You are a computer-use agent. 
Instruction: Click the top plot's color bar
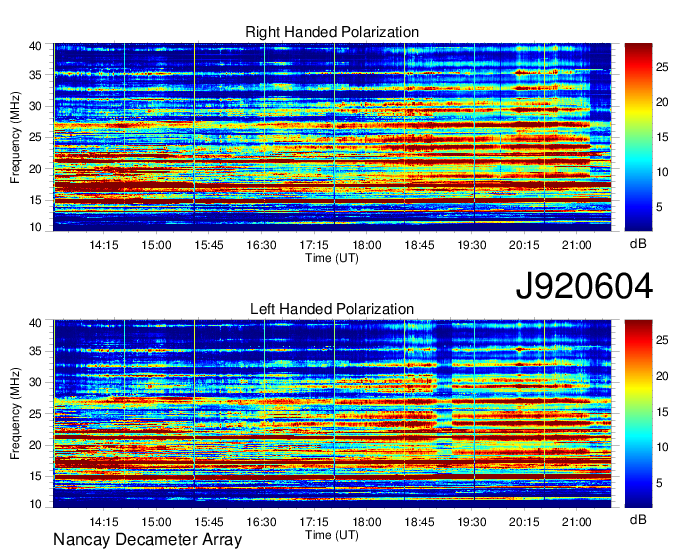click(638, 137)
